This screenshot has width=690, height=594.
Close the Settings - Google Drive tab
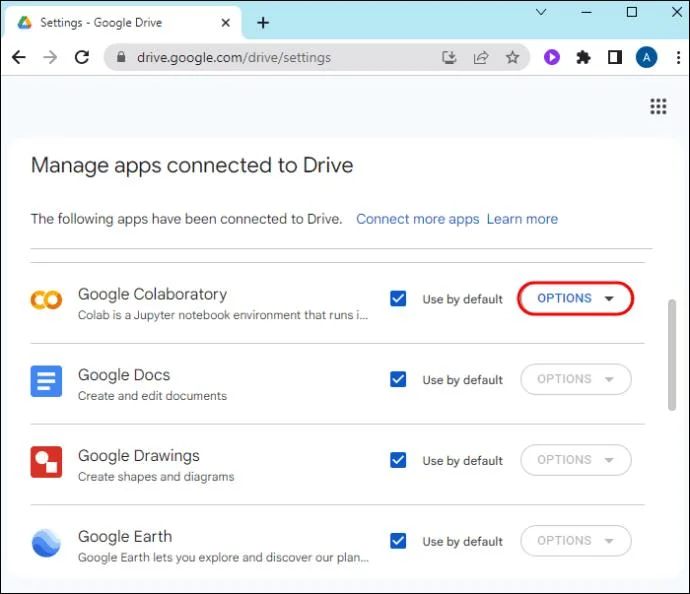225,22
